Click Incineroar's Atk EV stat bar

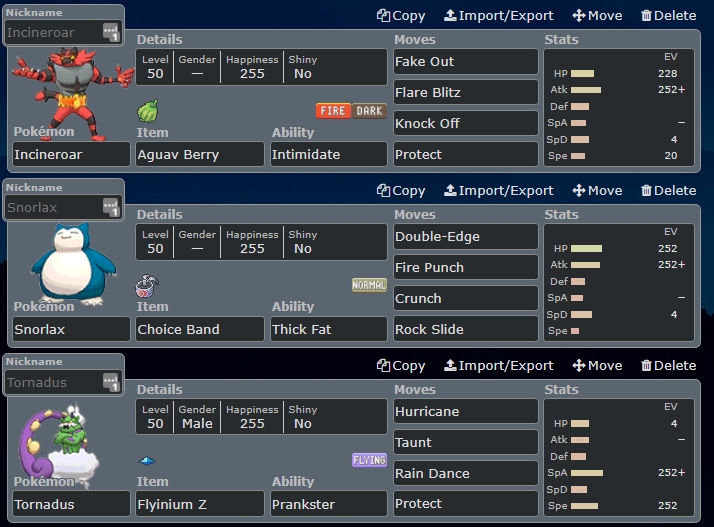(x=586, y=89)
